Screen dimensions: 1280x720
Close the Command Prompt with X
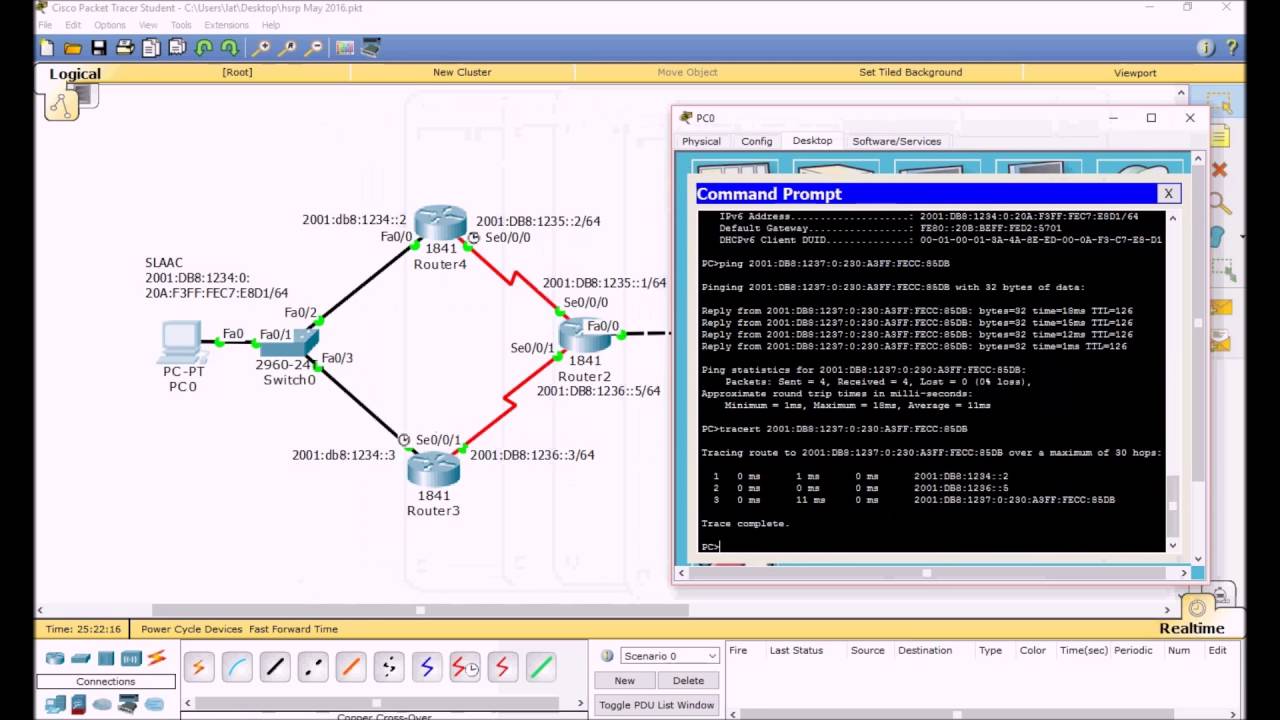(1167, 194)
